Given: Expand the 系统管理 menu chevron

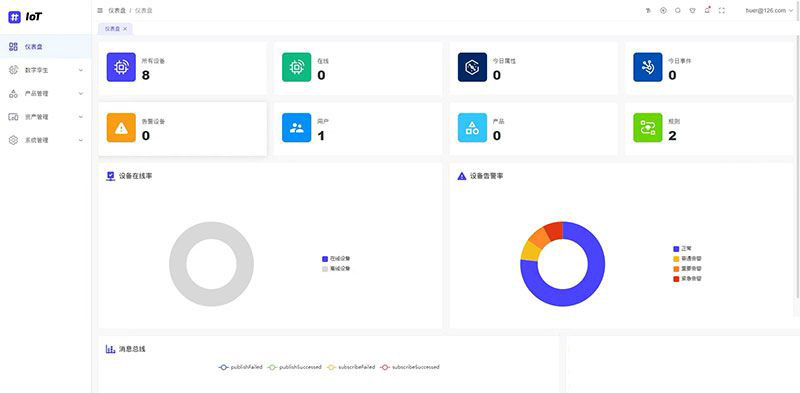Looking at the screenshot, I should [x=81, y=140].
